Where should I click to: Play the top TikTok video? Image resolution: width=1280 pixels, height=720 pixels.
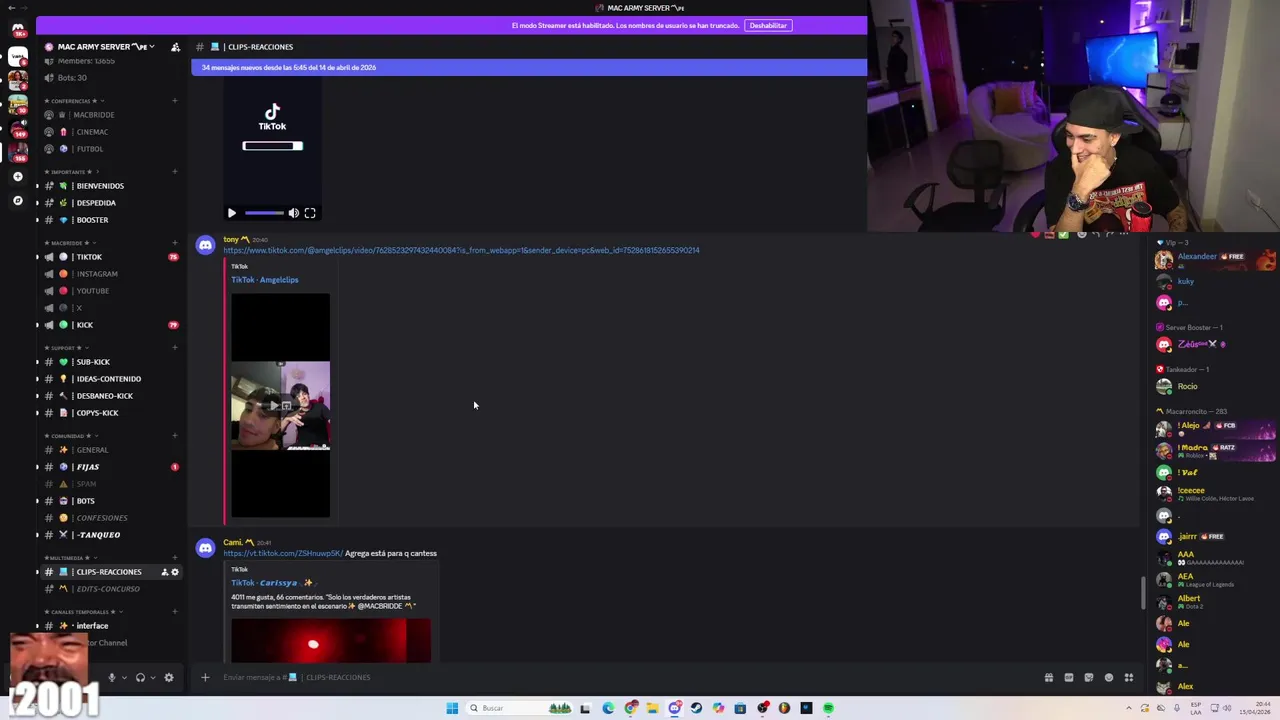[232, 213]
